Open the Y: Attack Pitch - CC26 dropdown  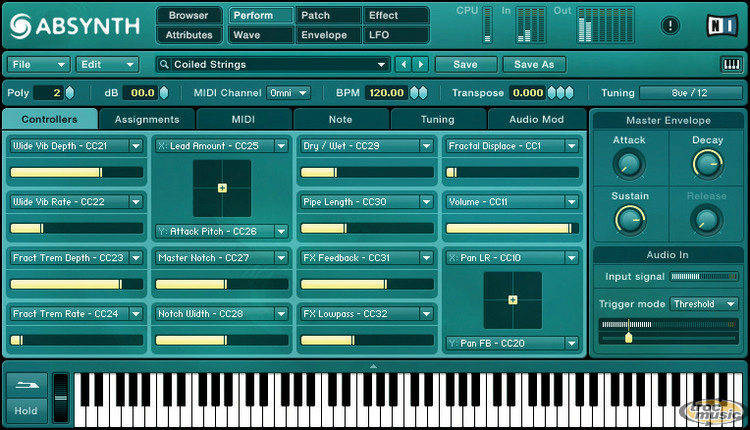coord(281,232)
